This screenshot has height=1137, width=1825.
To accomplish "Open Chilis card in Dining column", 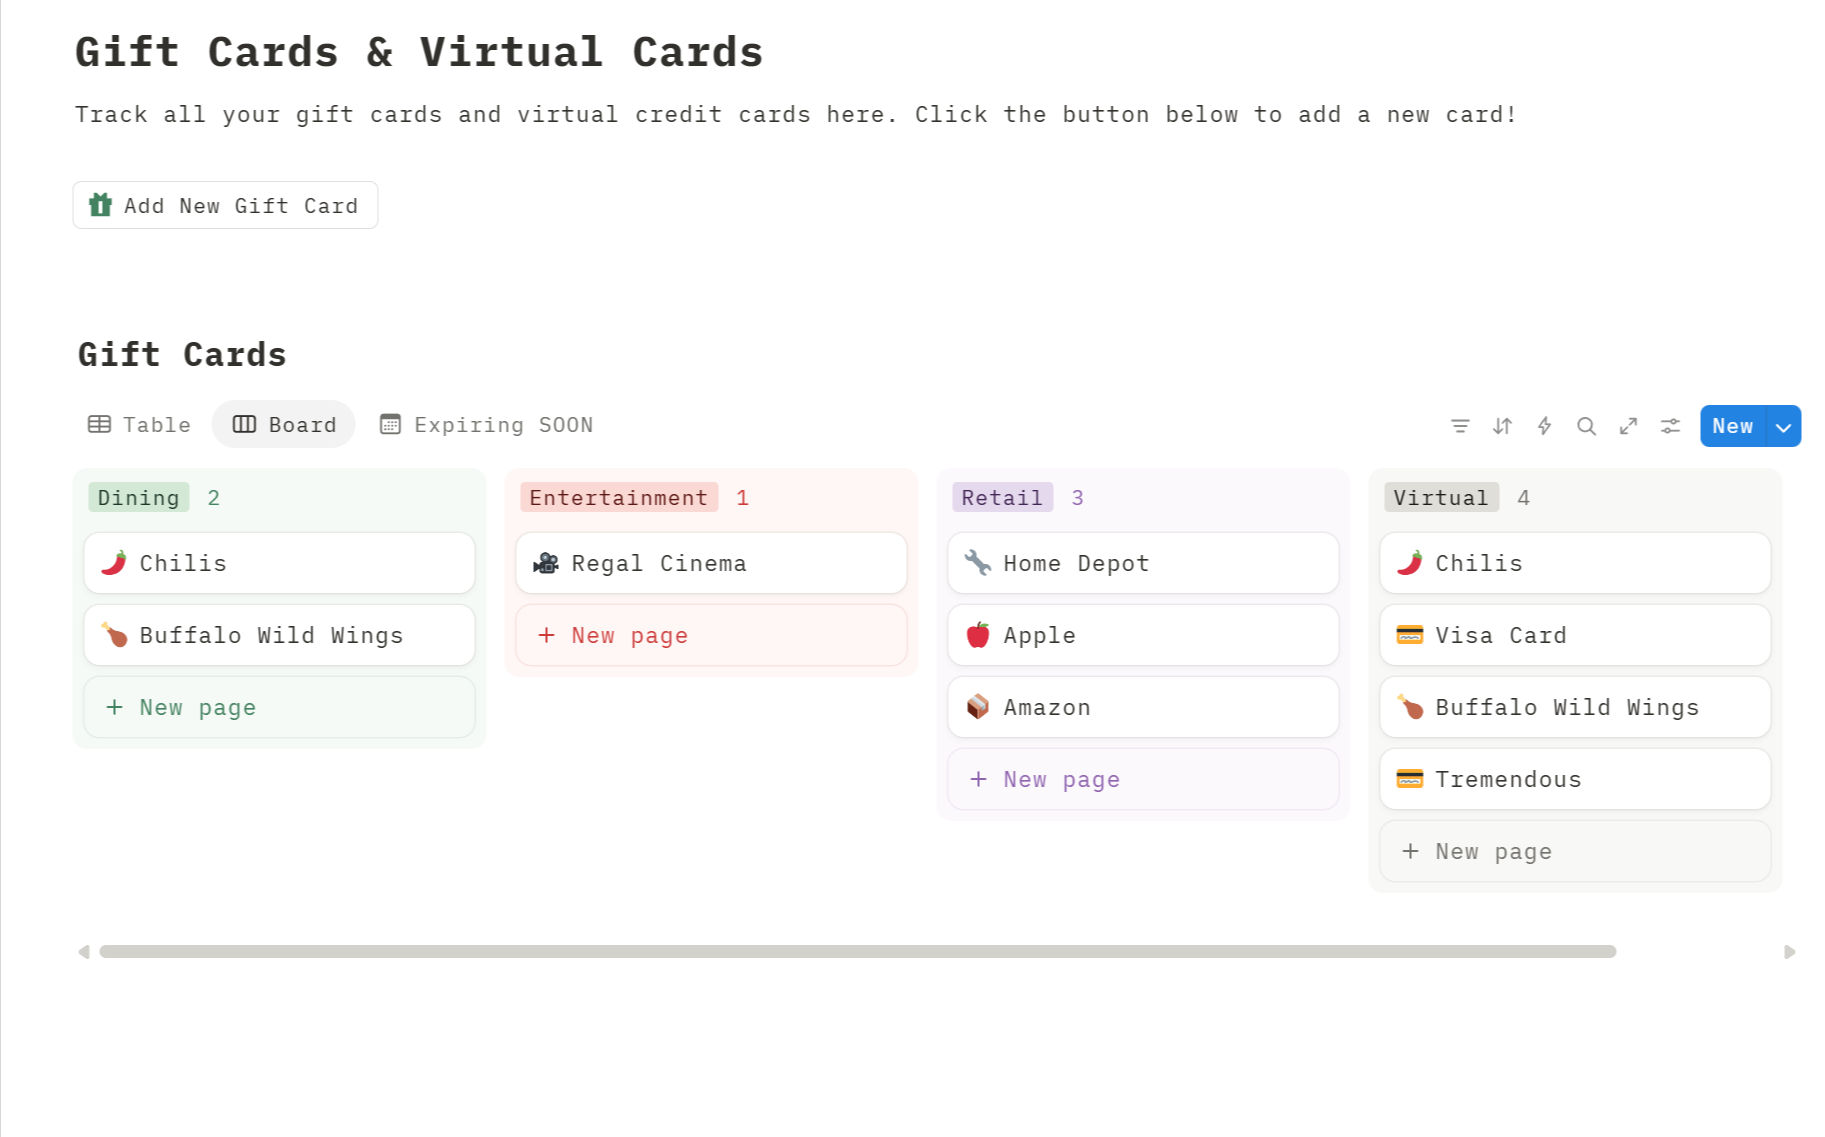I will (279, 563).
